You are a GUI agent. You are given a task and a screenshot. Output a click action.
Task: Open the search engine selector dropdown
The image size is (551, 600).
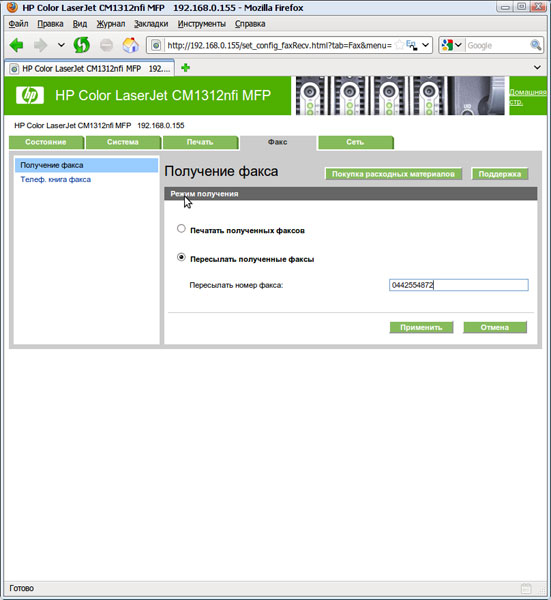click(453, 45)
